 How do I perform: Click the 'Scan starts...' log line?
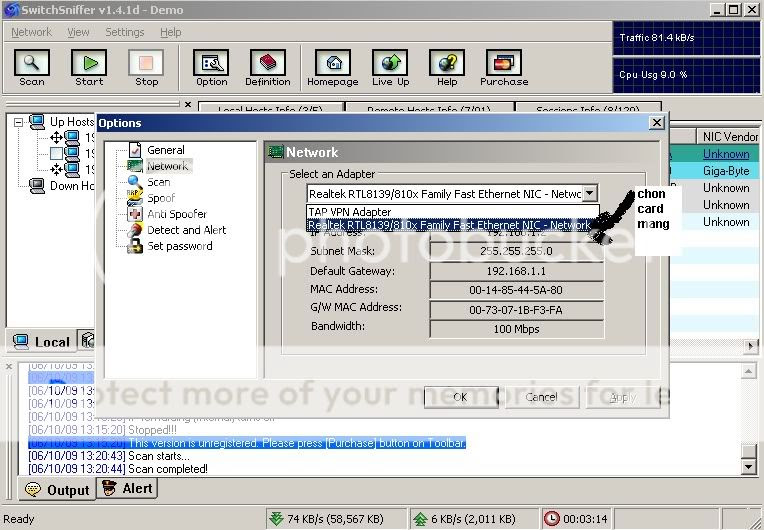[109, 456]
